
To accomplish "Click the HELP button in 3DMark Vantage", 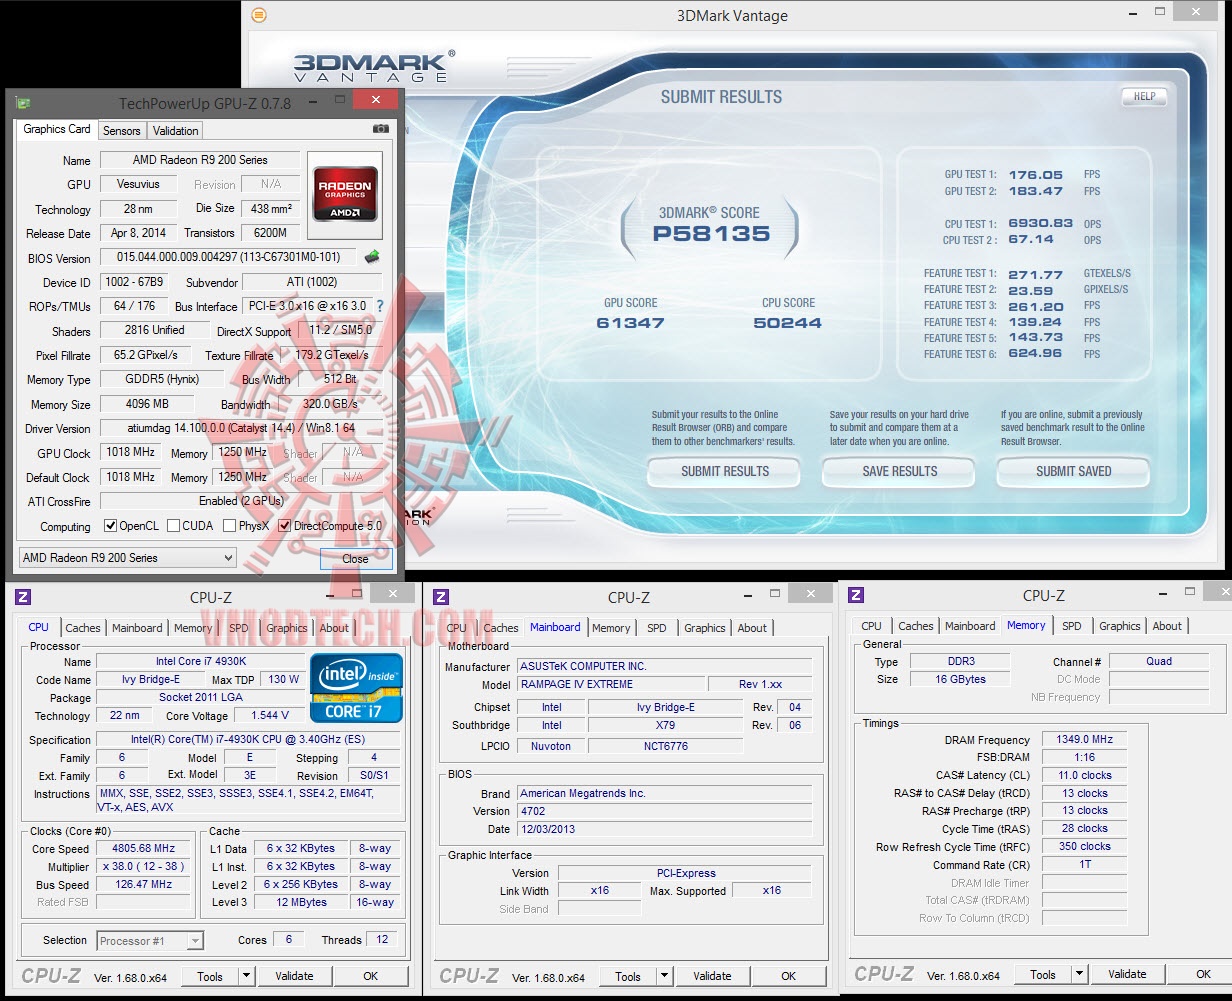I will [x=1144, y=97].
